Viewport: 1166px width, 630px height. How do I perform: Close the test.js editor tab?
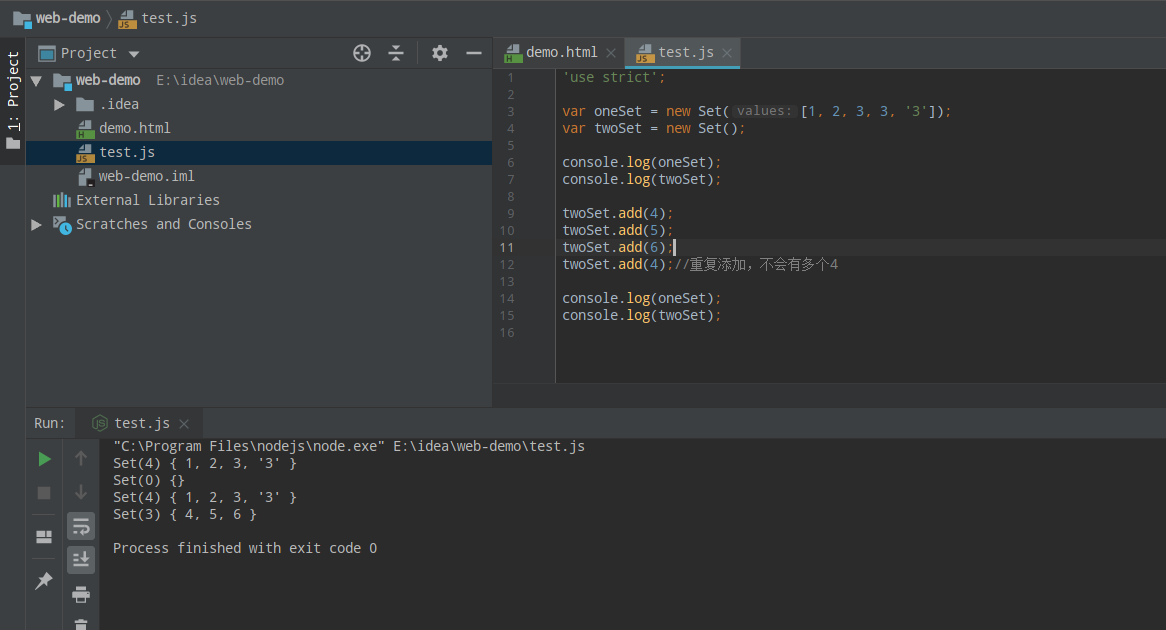(x=727, y=53)
